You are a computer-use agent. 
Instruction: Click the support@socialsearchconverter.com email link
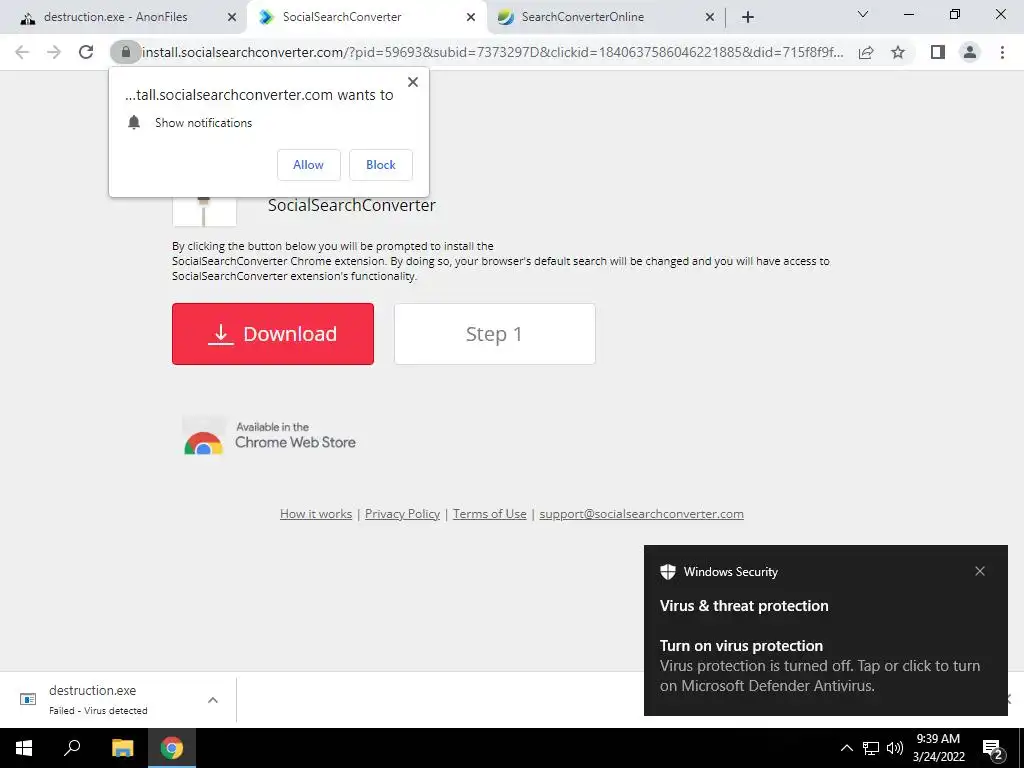[641, 514]
